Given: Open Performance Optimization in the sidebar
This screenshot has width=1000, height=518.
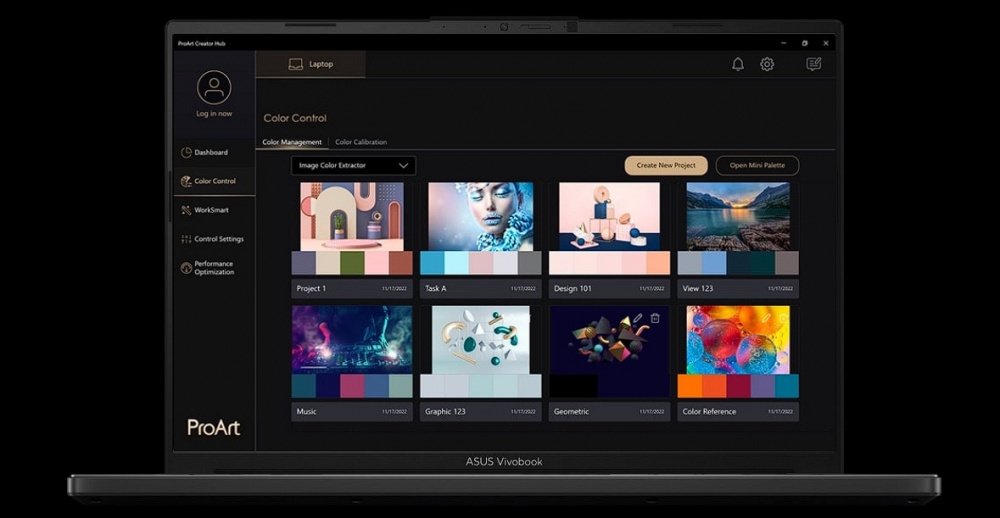Looking at the screenshot, I should (213, 268).
